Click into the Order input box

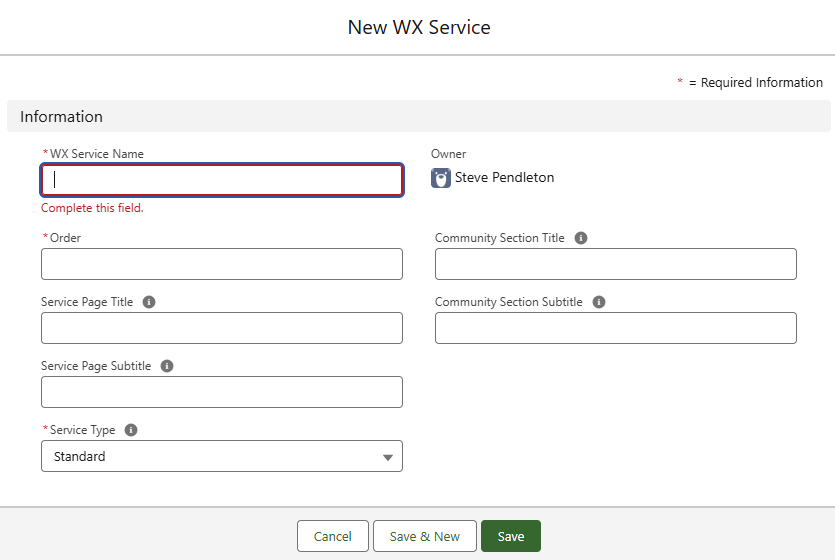click(222, 264)
